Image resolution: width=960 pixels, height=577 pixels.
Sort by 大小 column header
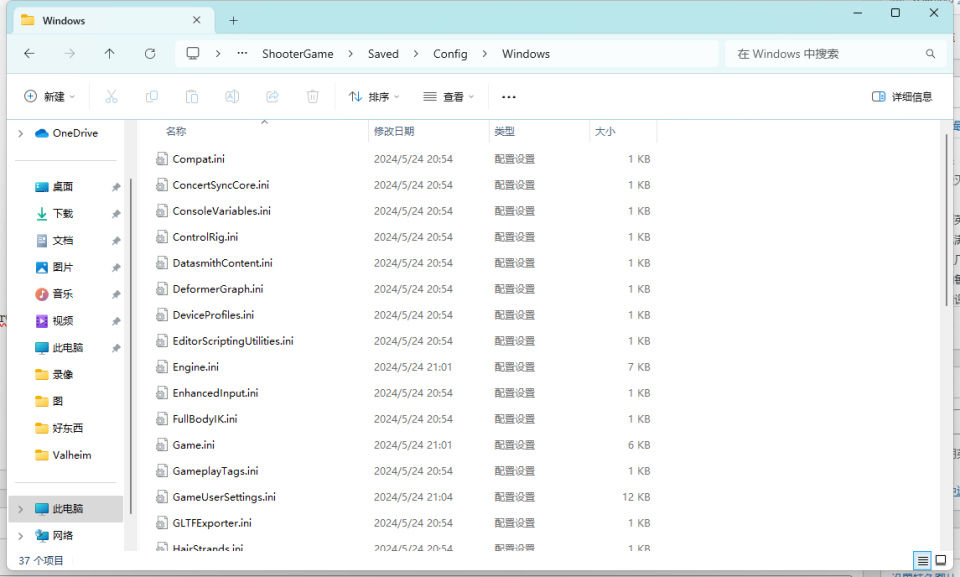(x=605, y=131)
